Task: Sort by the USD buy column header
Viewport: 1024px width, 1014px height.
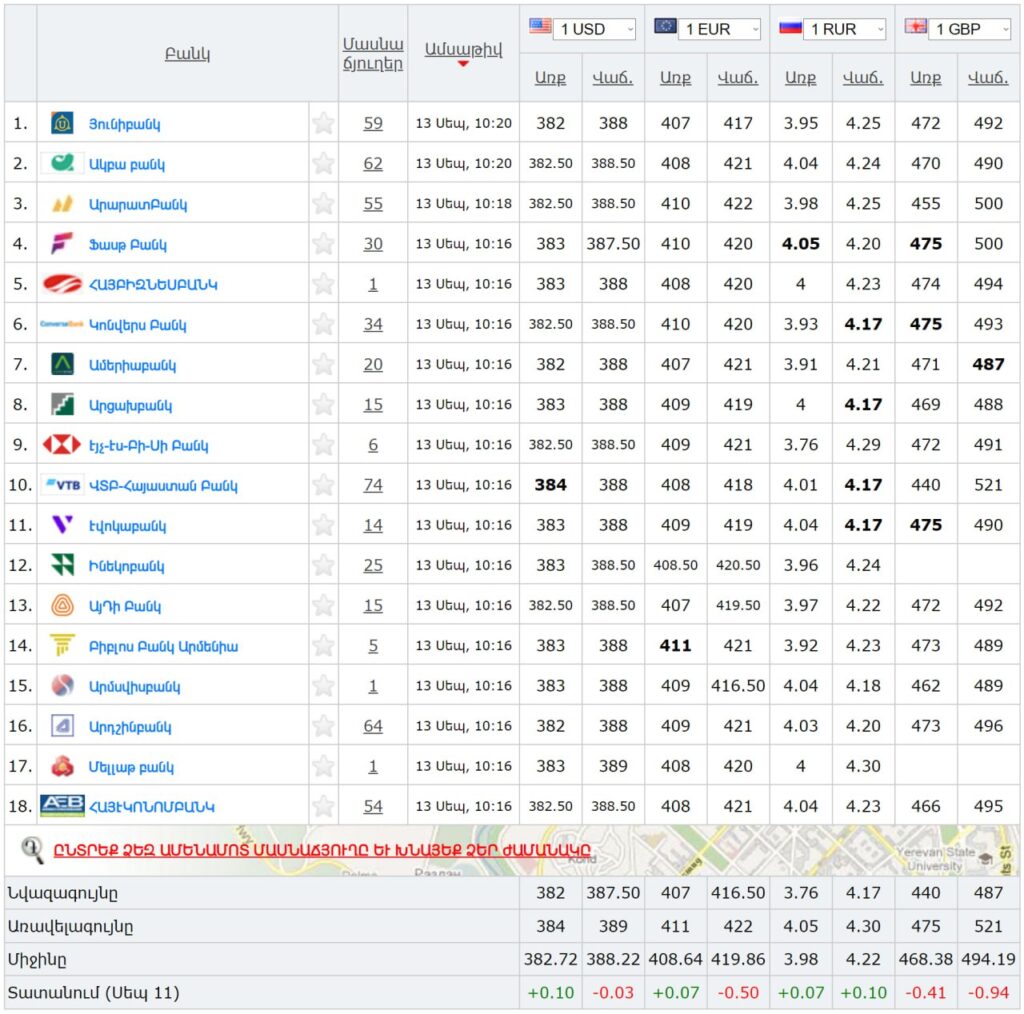Action: click(550, 79)
